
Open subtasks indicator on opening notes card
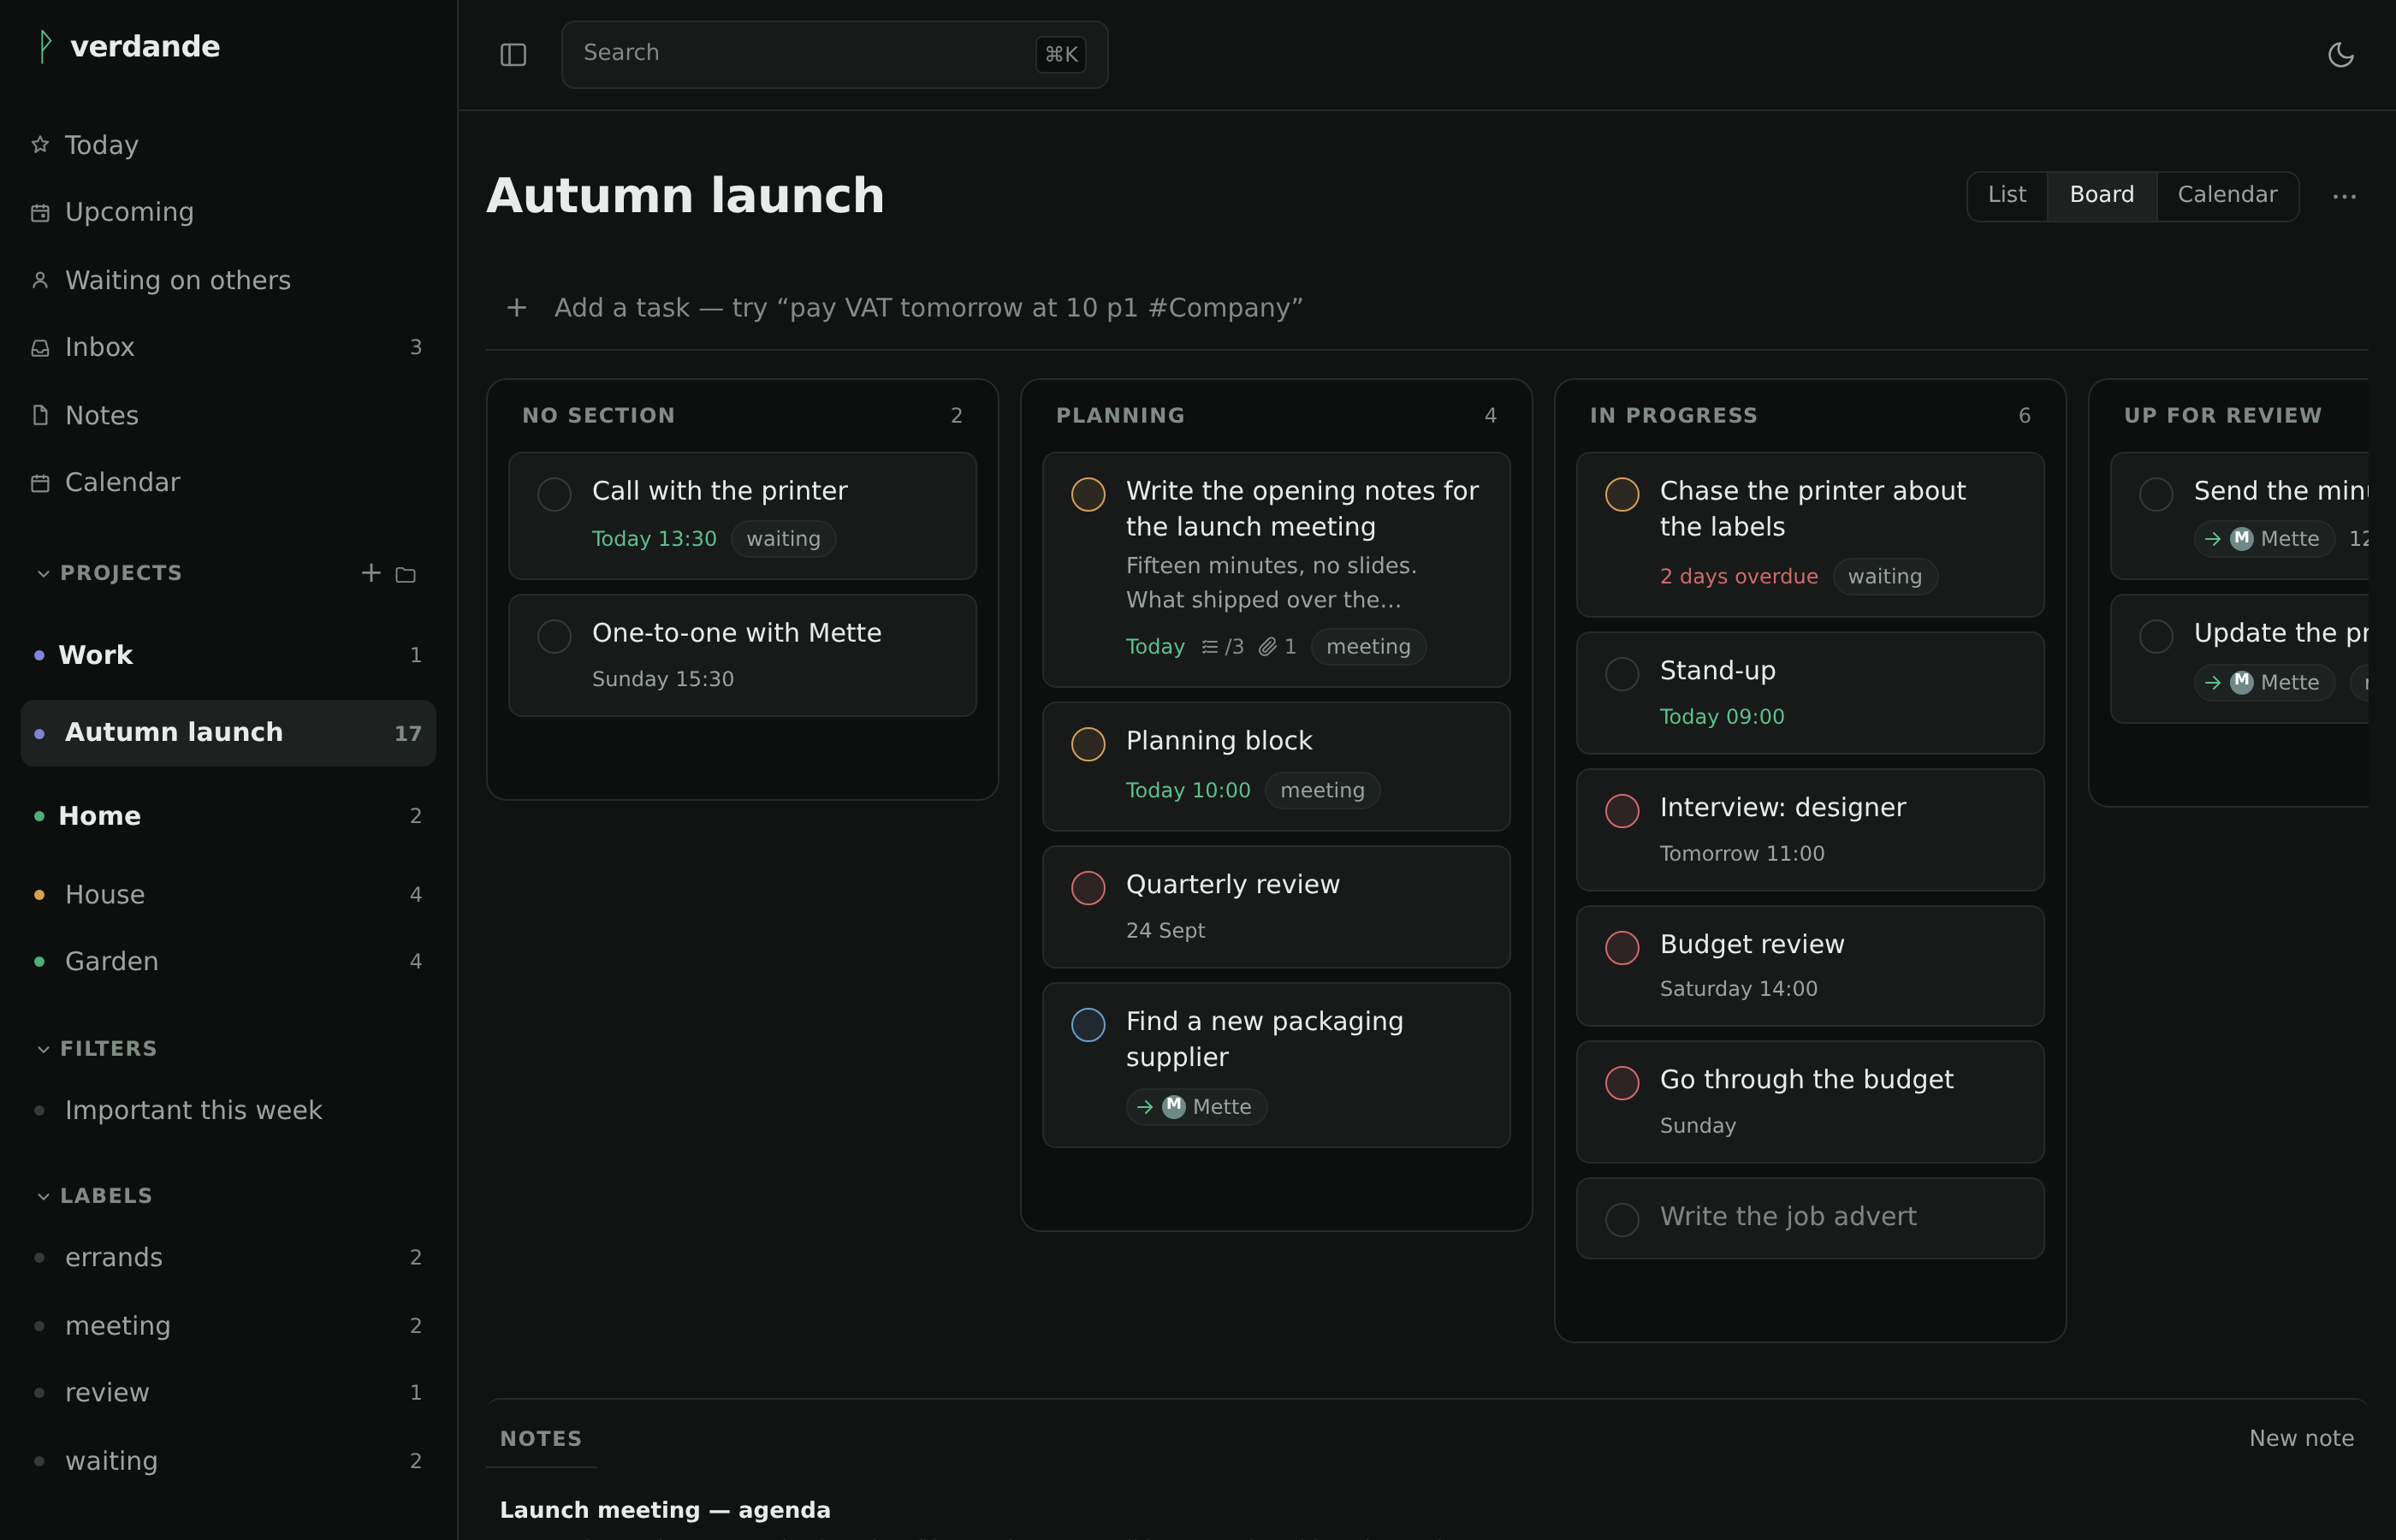[1222, 647]
